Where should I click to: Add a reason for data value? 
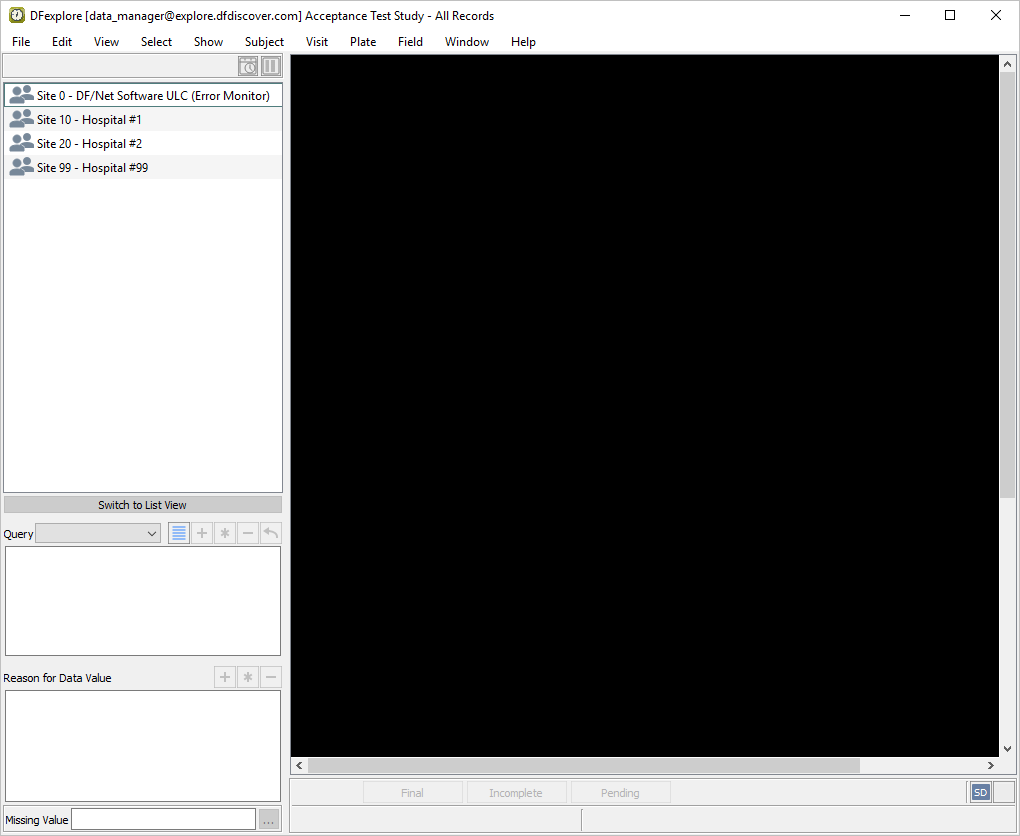pos(225,678)
